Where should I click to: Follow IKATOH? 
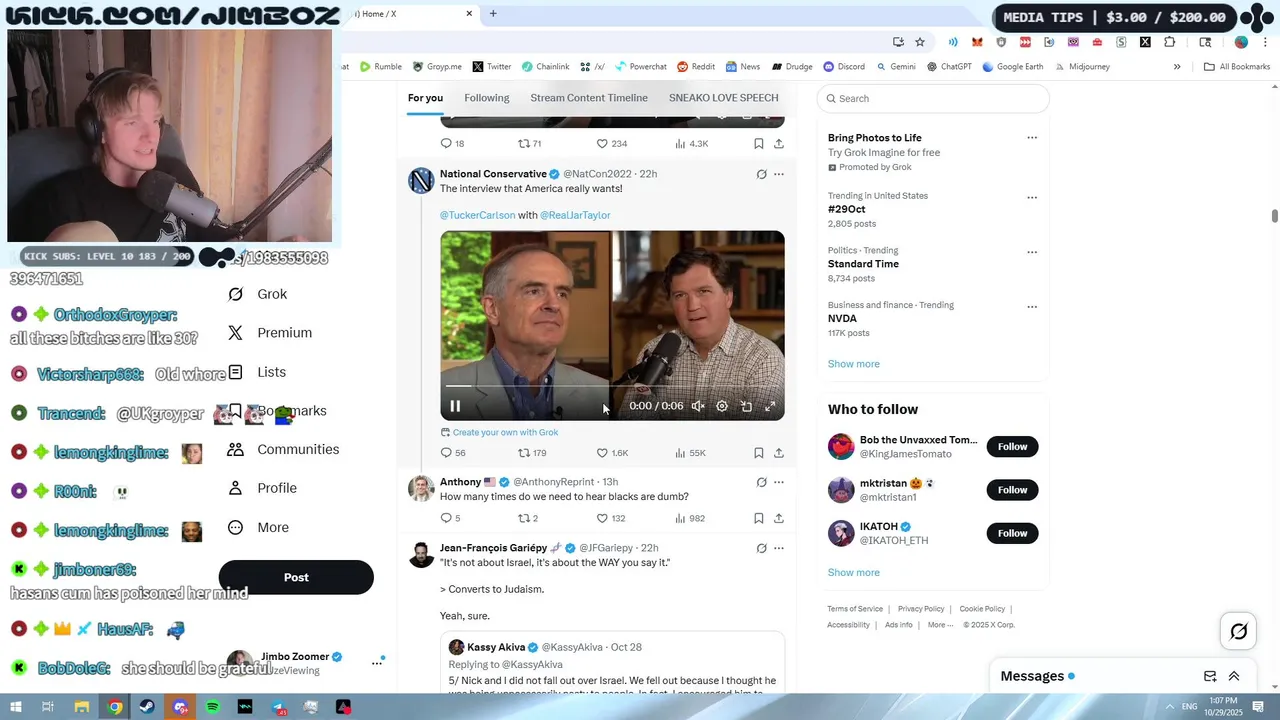point(1012,533)
